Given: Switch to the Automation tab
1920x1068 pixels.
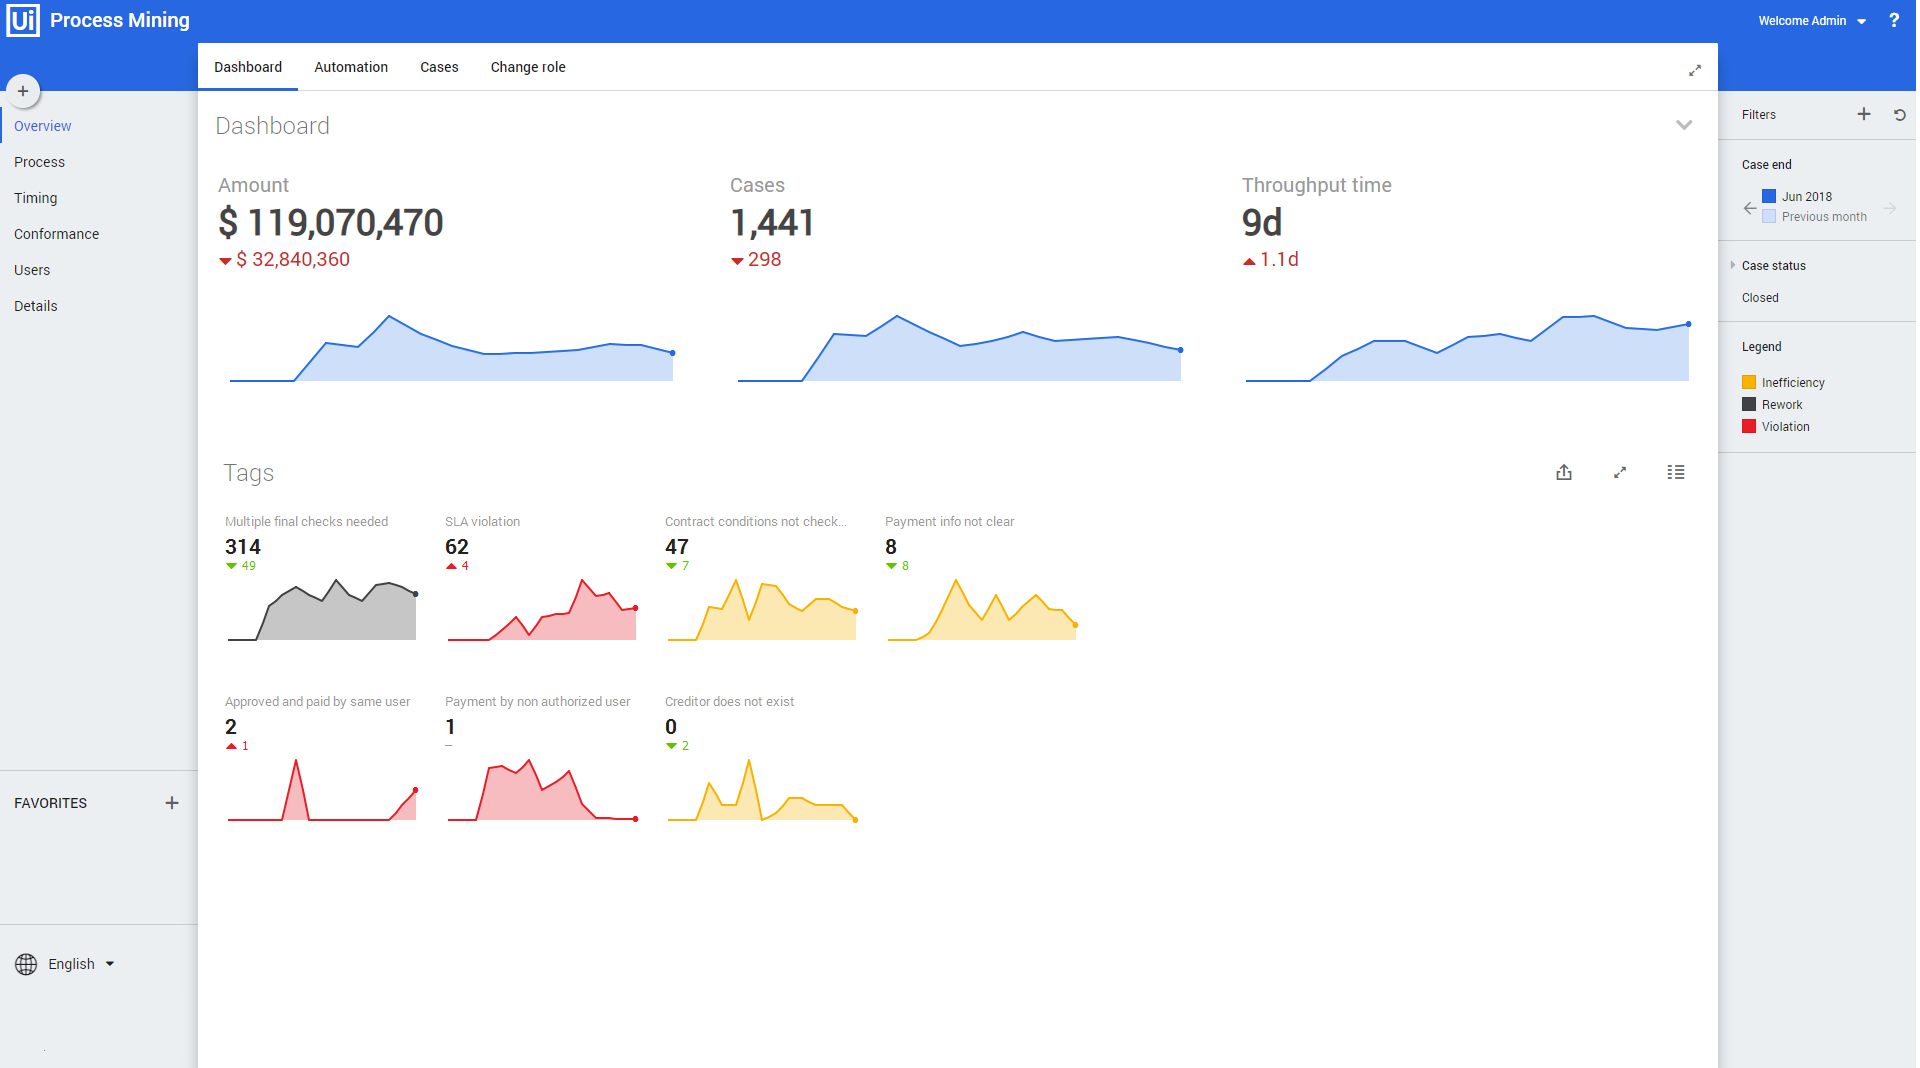Looking at the screenshot, I should tap(350, 67).
